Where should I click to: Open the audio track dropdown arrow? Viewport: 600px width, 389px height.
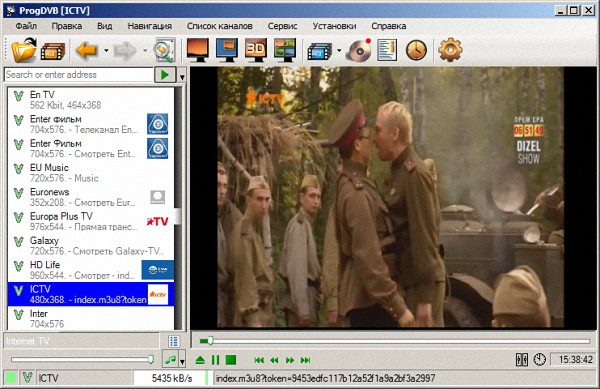(x=182, y=361)
